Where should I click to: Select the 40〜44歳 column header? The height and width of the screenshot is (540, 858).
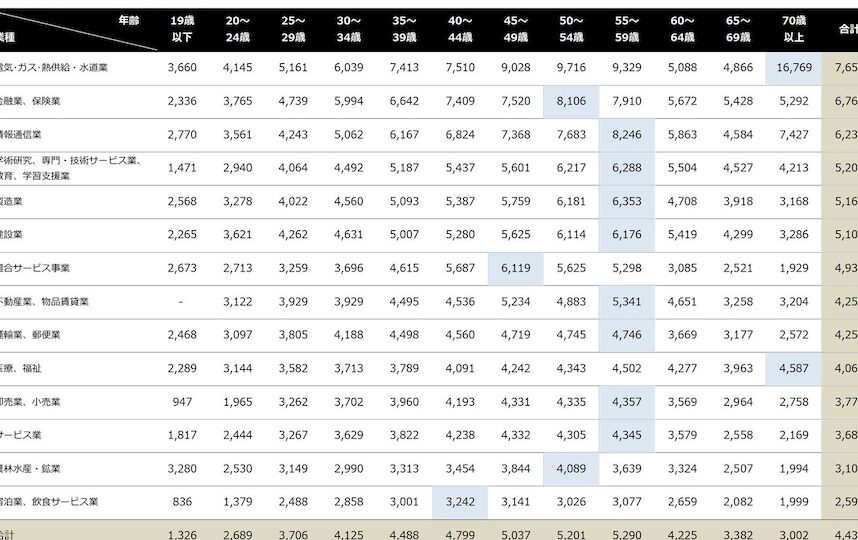coord(460,28)
